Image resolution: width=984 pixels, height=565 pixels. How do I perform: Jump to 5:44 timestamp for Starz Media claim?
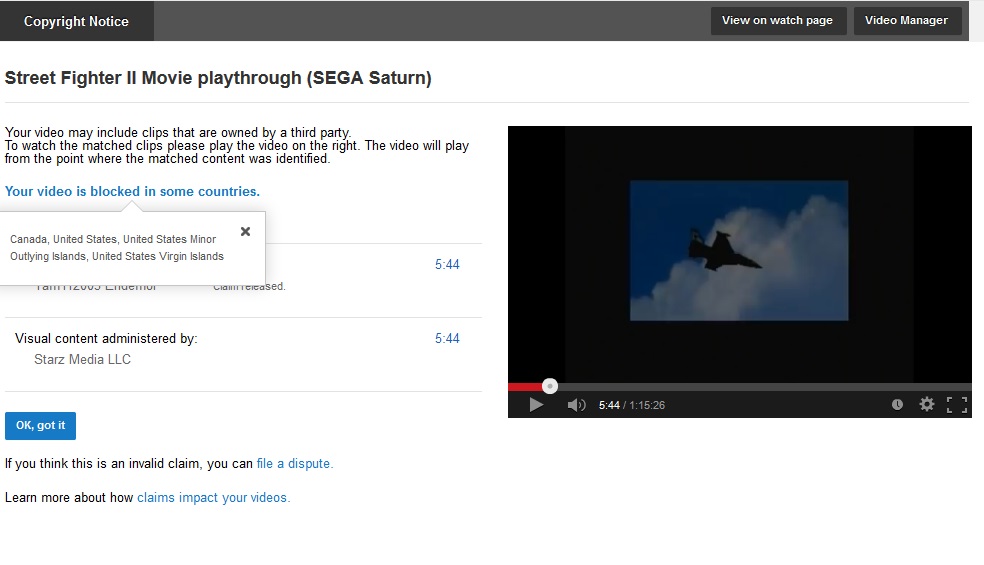tap(447, 339)
